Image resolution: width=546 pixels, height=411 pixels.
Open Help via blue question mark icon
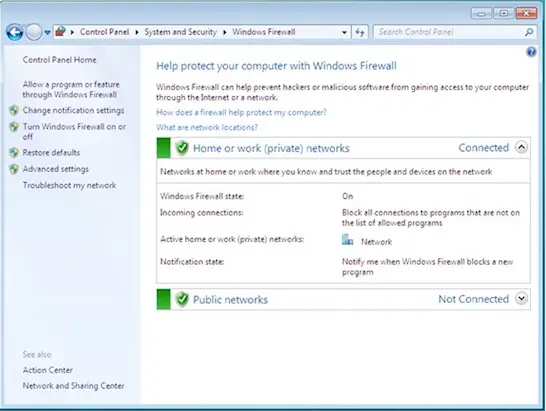click(531, 52)
